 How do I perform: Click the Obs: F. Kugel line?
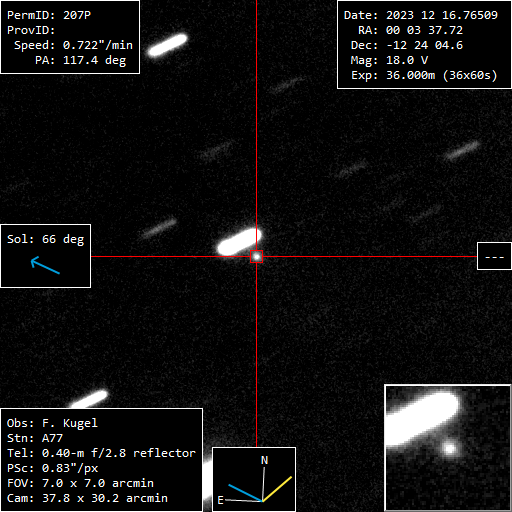(52, 423)
